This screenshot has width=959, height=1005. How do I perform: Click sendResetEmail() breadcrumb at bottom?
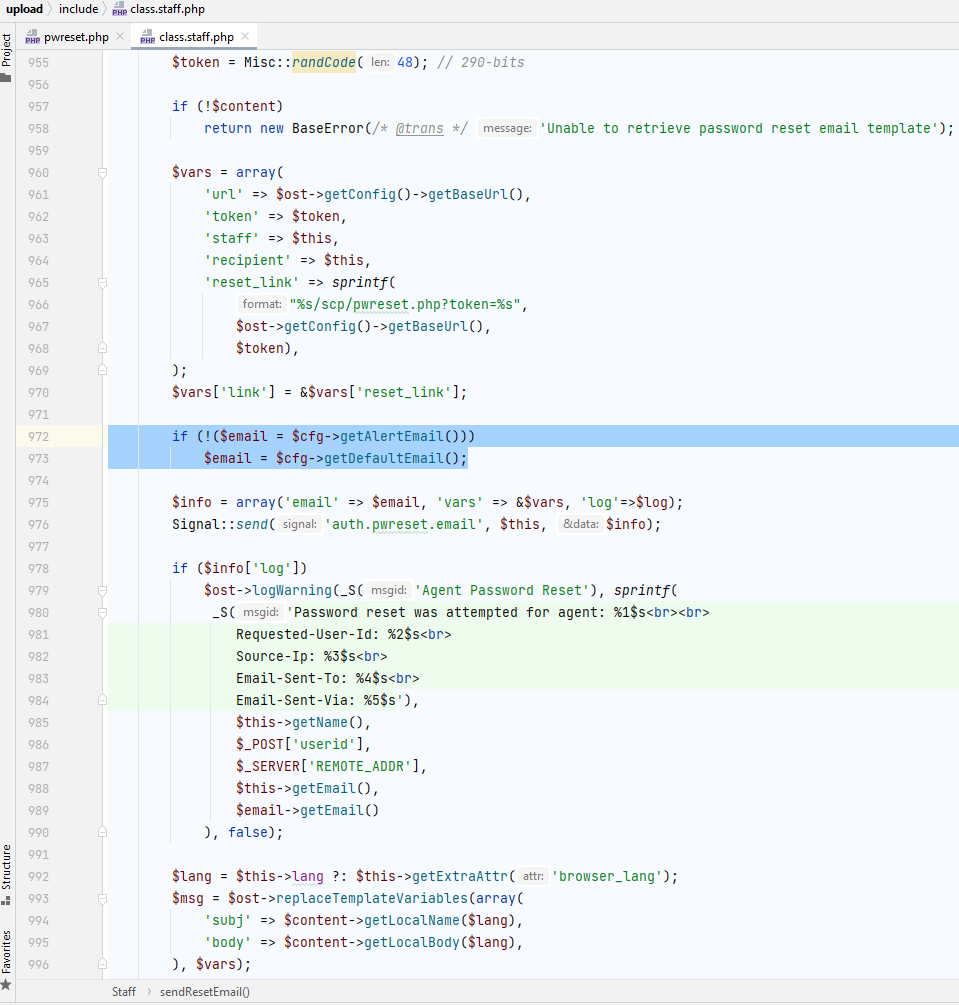(x=204, y=992)
